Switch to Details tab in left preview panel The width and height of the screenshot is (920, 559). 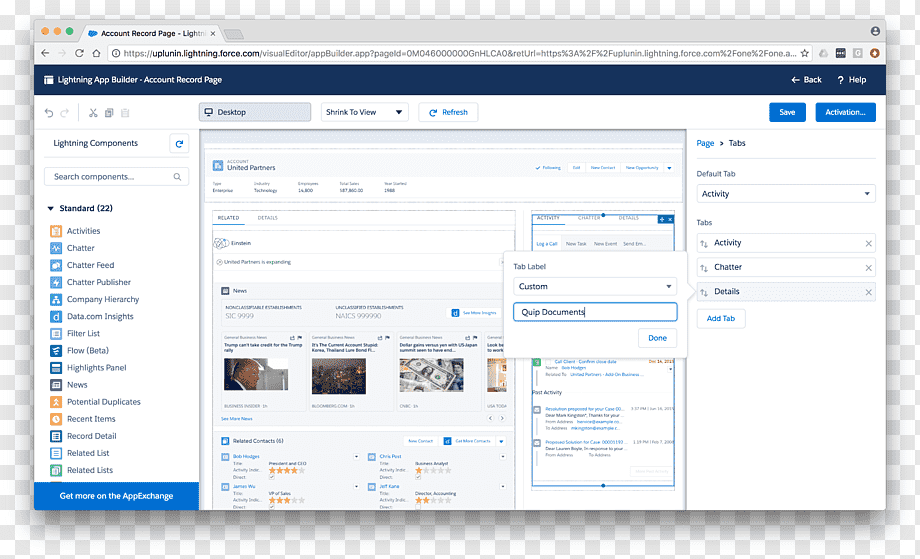pos(268,218)
